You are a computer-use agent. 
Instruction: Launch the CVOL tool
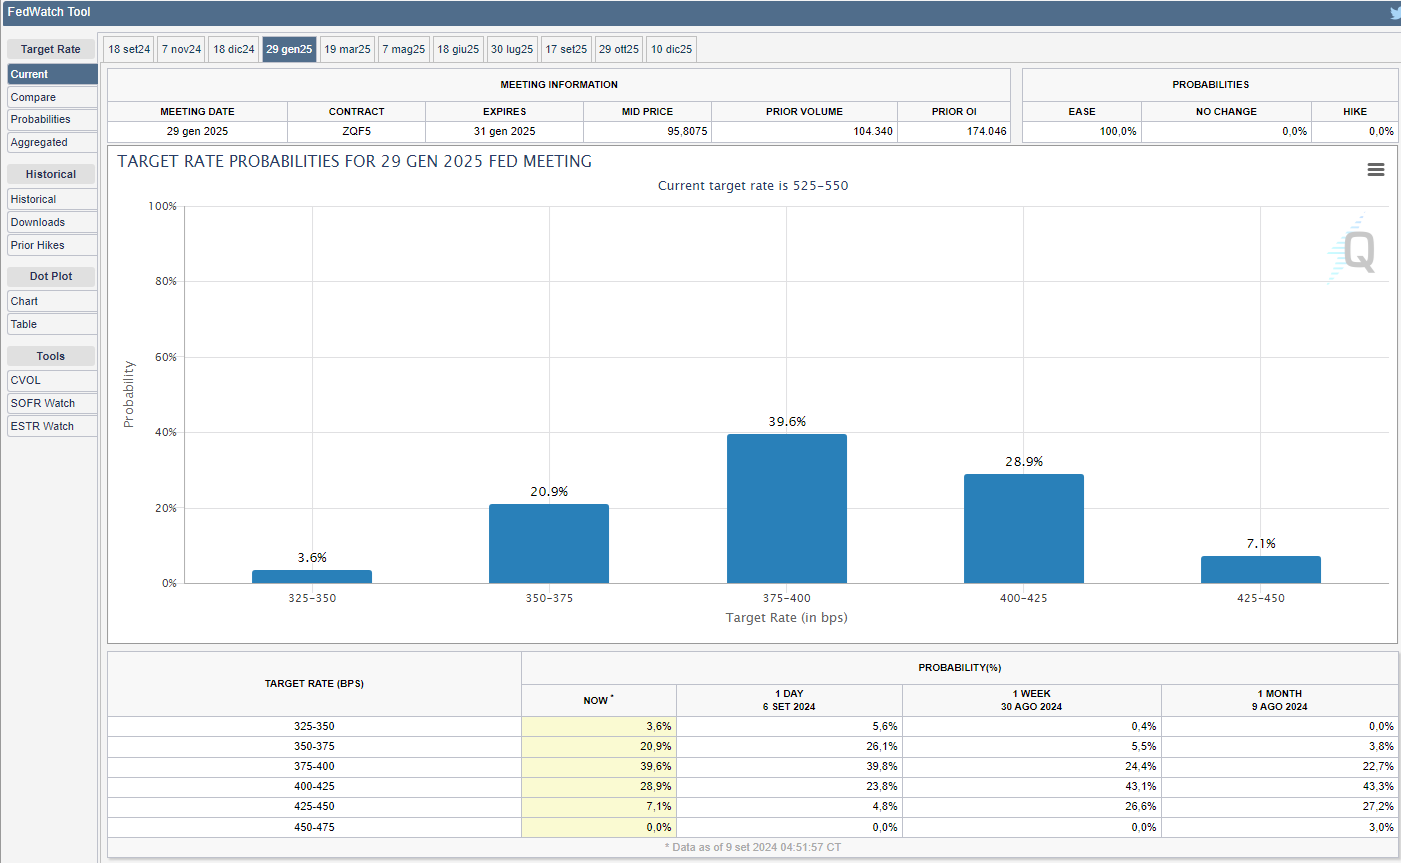tap(52, 380)
